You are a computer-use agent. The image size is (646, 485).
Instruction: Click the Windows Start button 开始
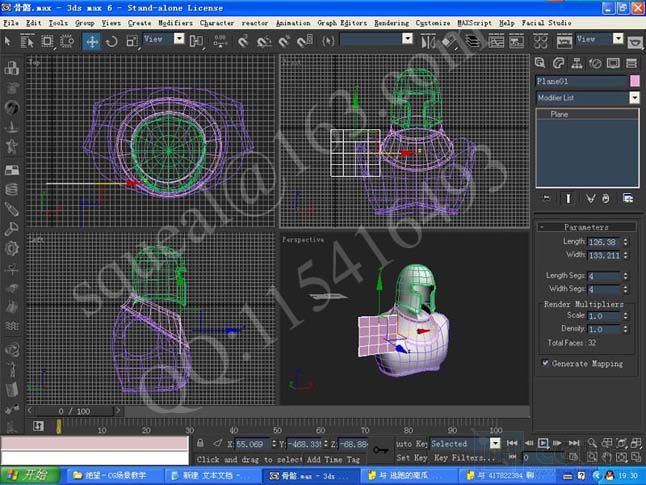(x=30, y=476)
